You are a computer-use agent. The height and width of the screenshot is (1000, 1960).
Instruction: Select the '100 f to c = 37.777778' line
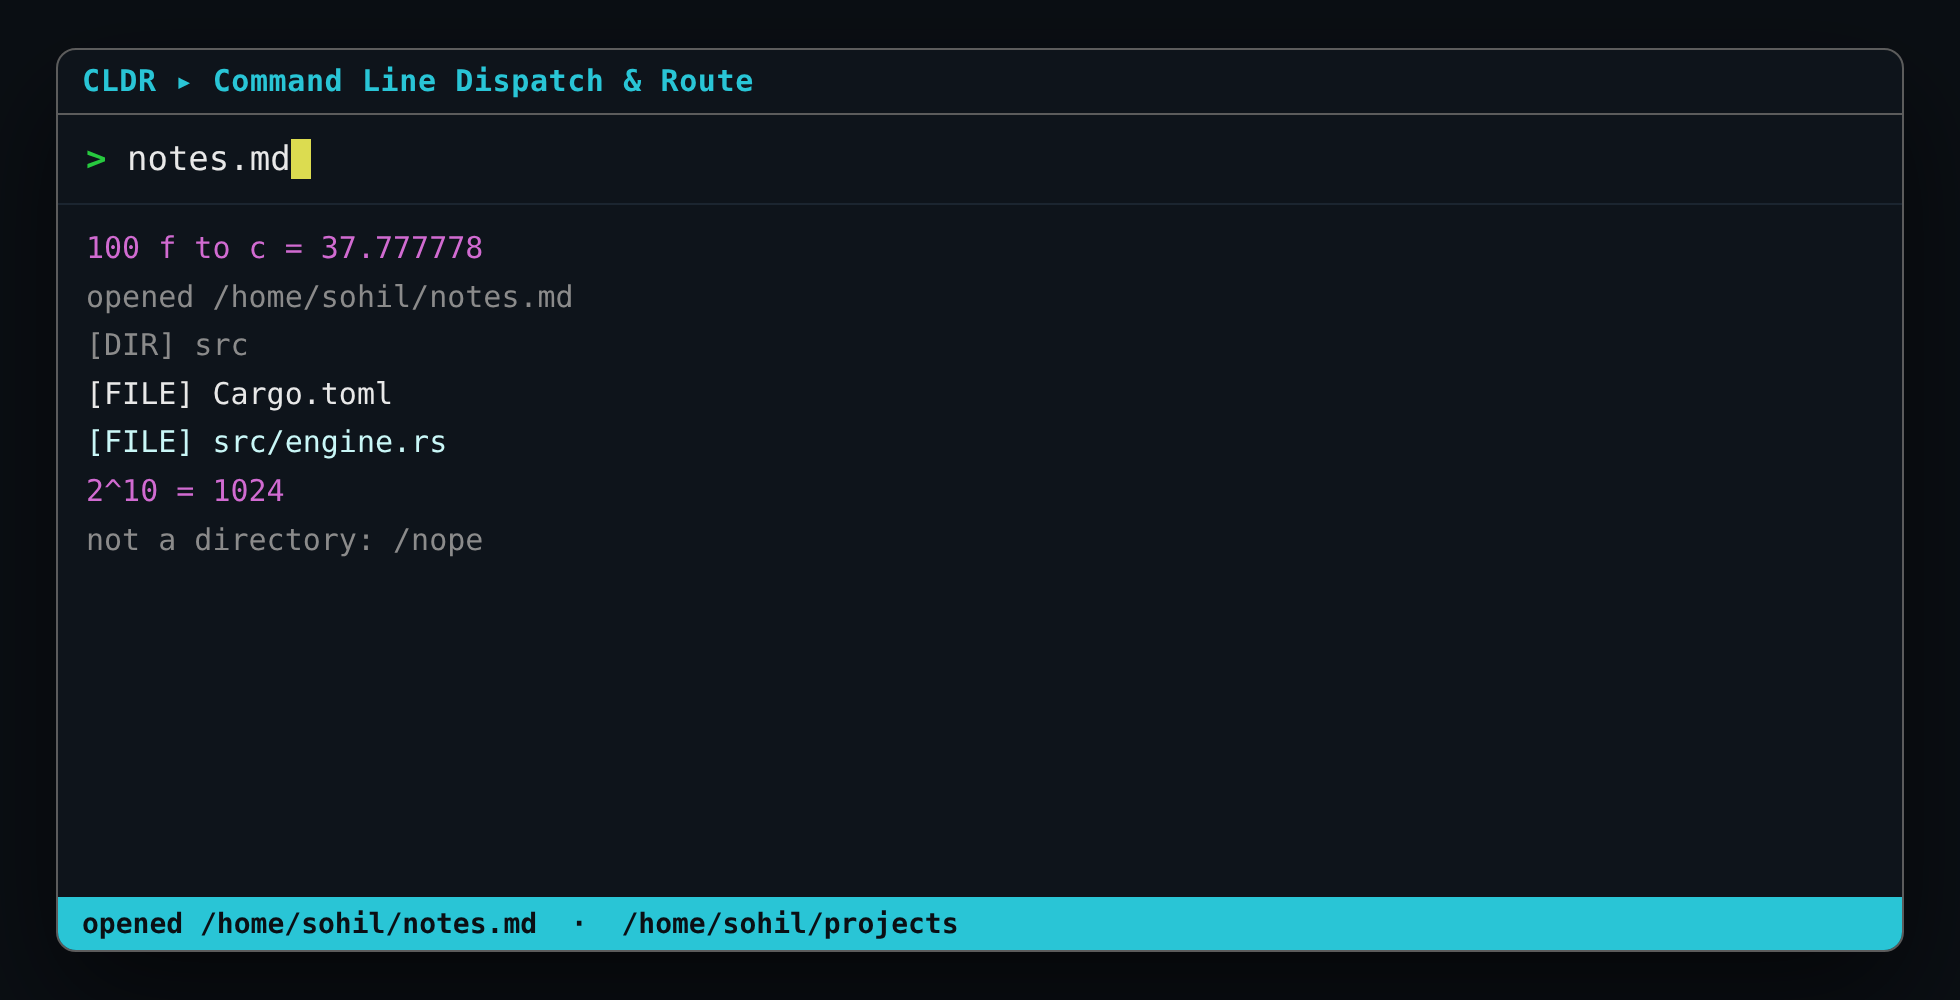[x=285, y=248]
